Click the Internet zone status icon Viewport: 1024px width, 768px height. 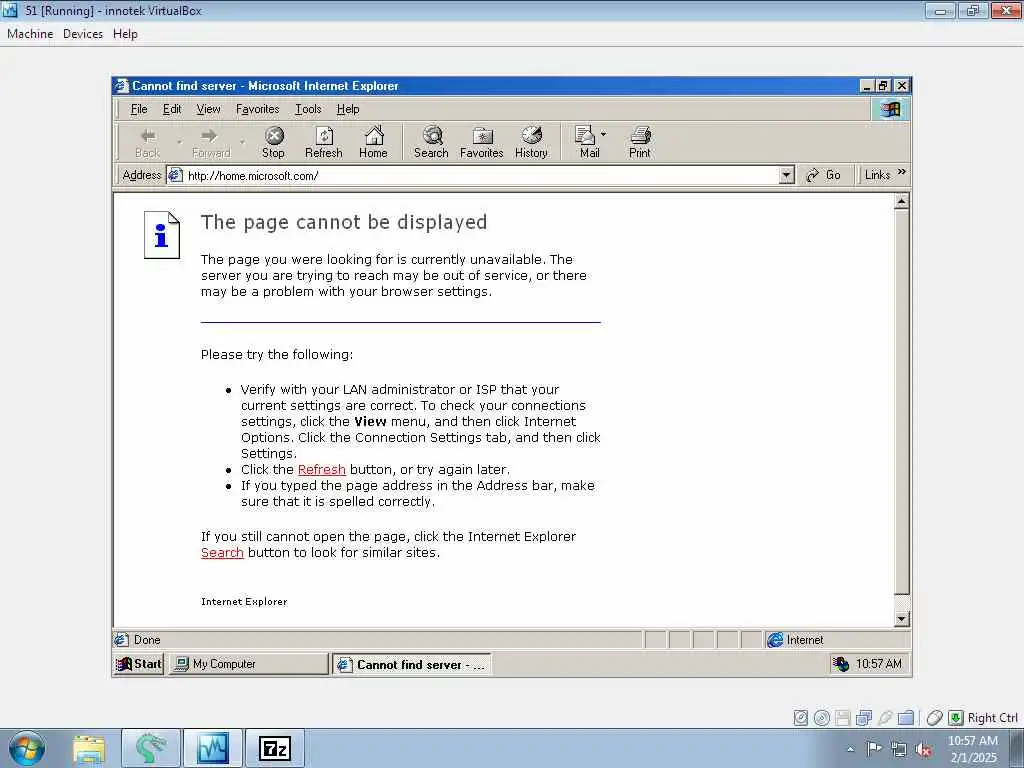775,640
